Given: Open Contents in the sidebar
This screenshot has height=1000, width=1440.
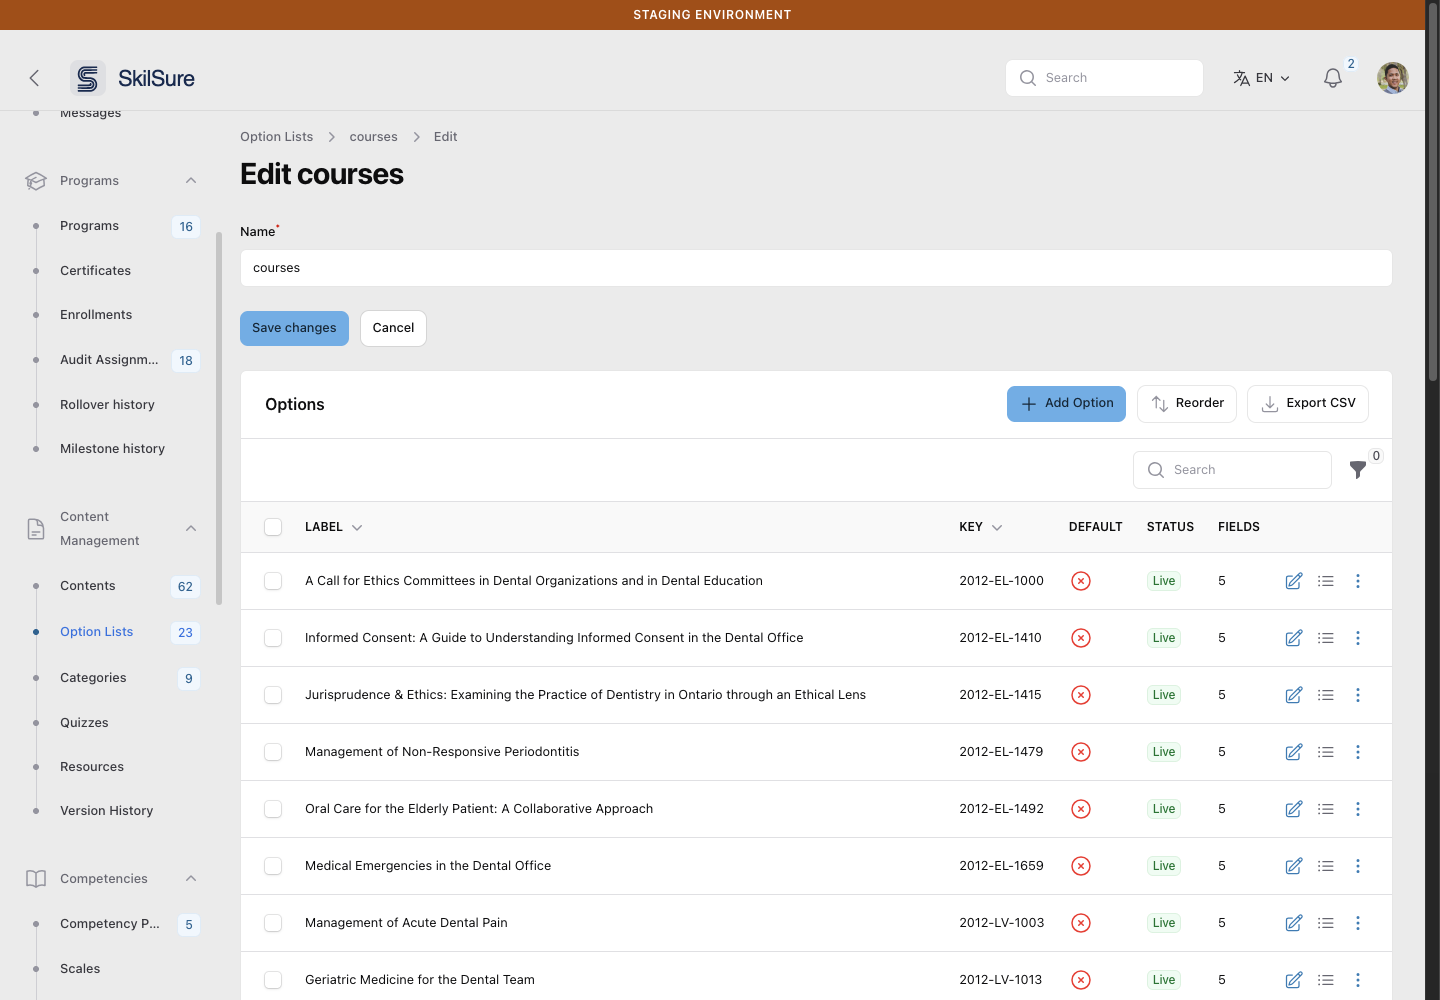Looking at the screenshot, I should [x=88, y=586].
